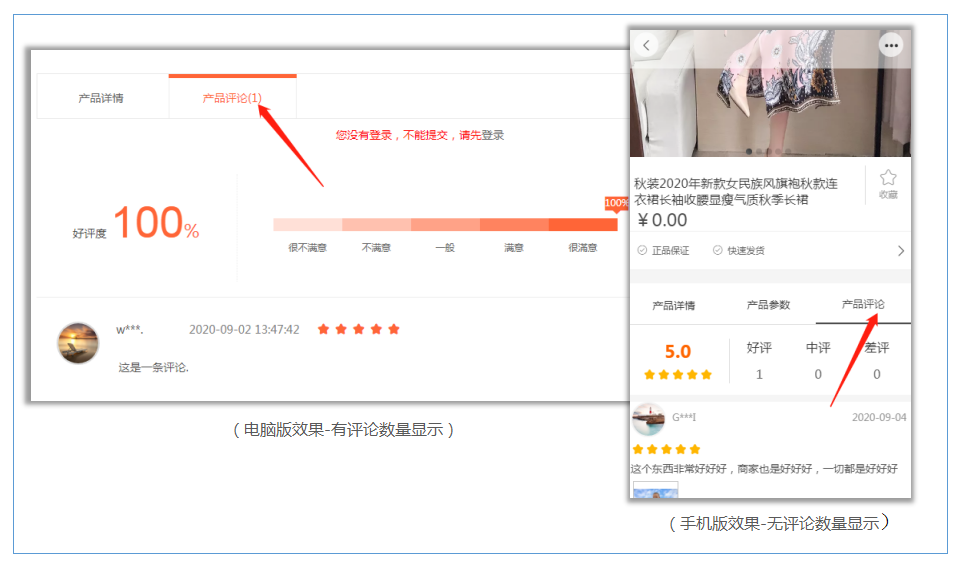Tap the back arrow on mobile product page

click(x=646, y=45)
